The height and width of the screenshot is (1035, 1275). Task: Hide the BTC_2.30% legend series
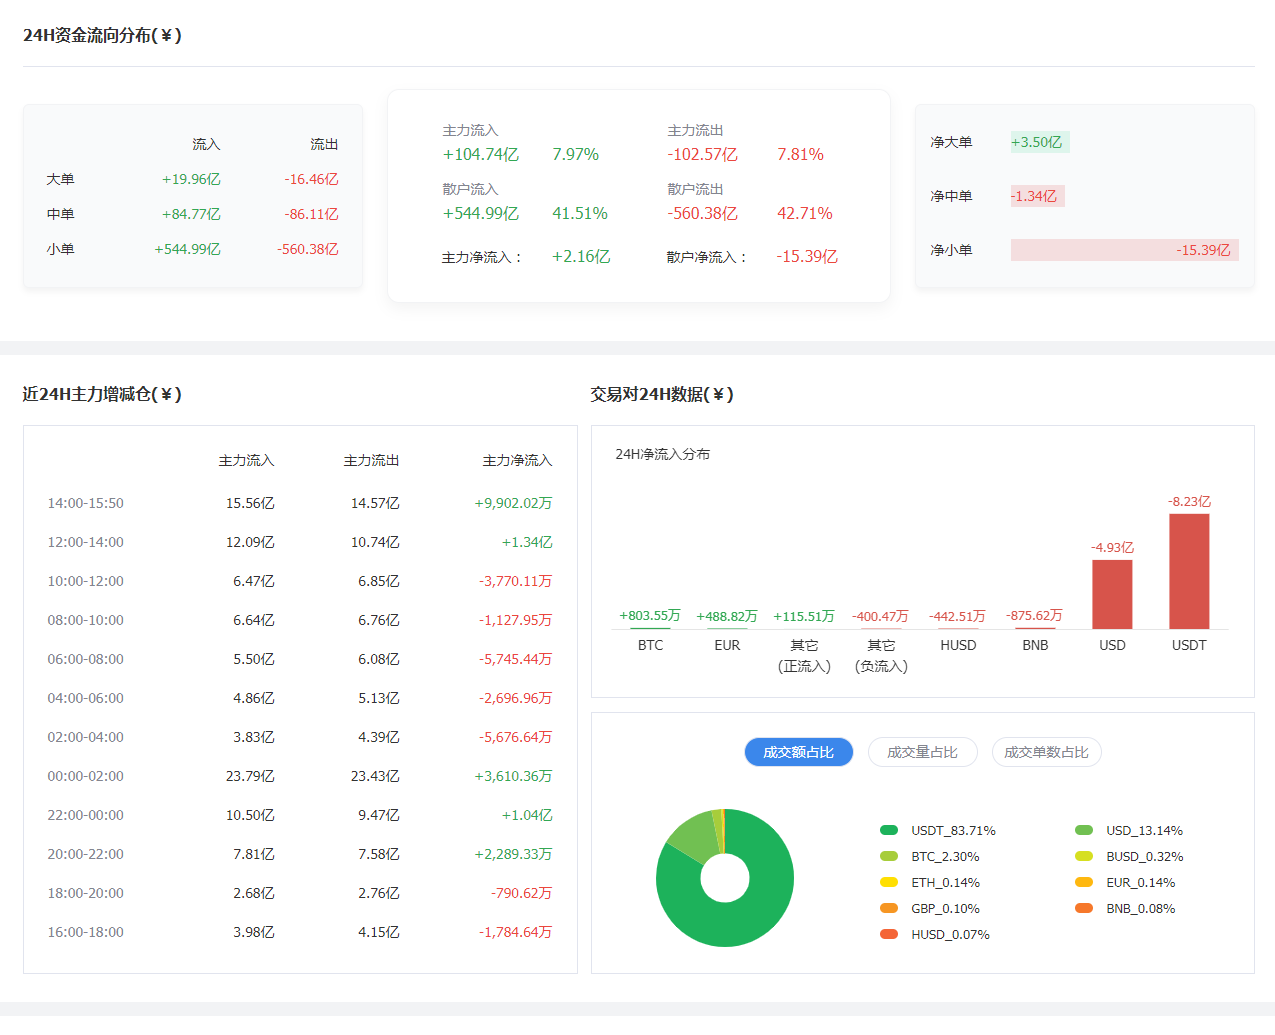click(889, 856)
